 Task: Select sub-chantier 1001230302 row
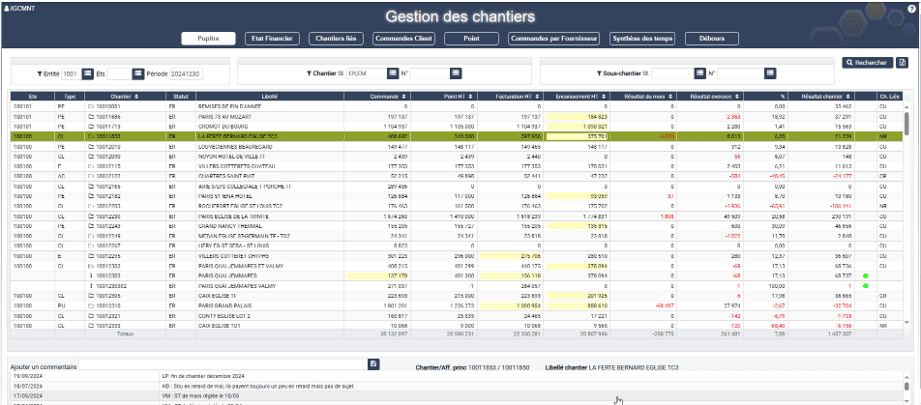(456, 286)
